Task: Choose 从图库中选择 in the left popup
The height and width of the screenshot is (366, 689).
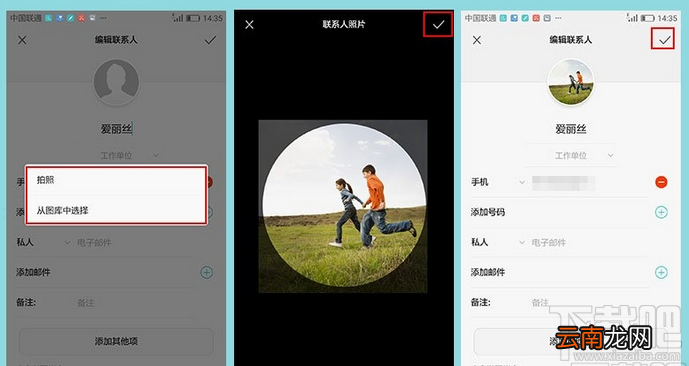Action: point(116,210)
